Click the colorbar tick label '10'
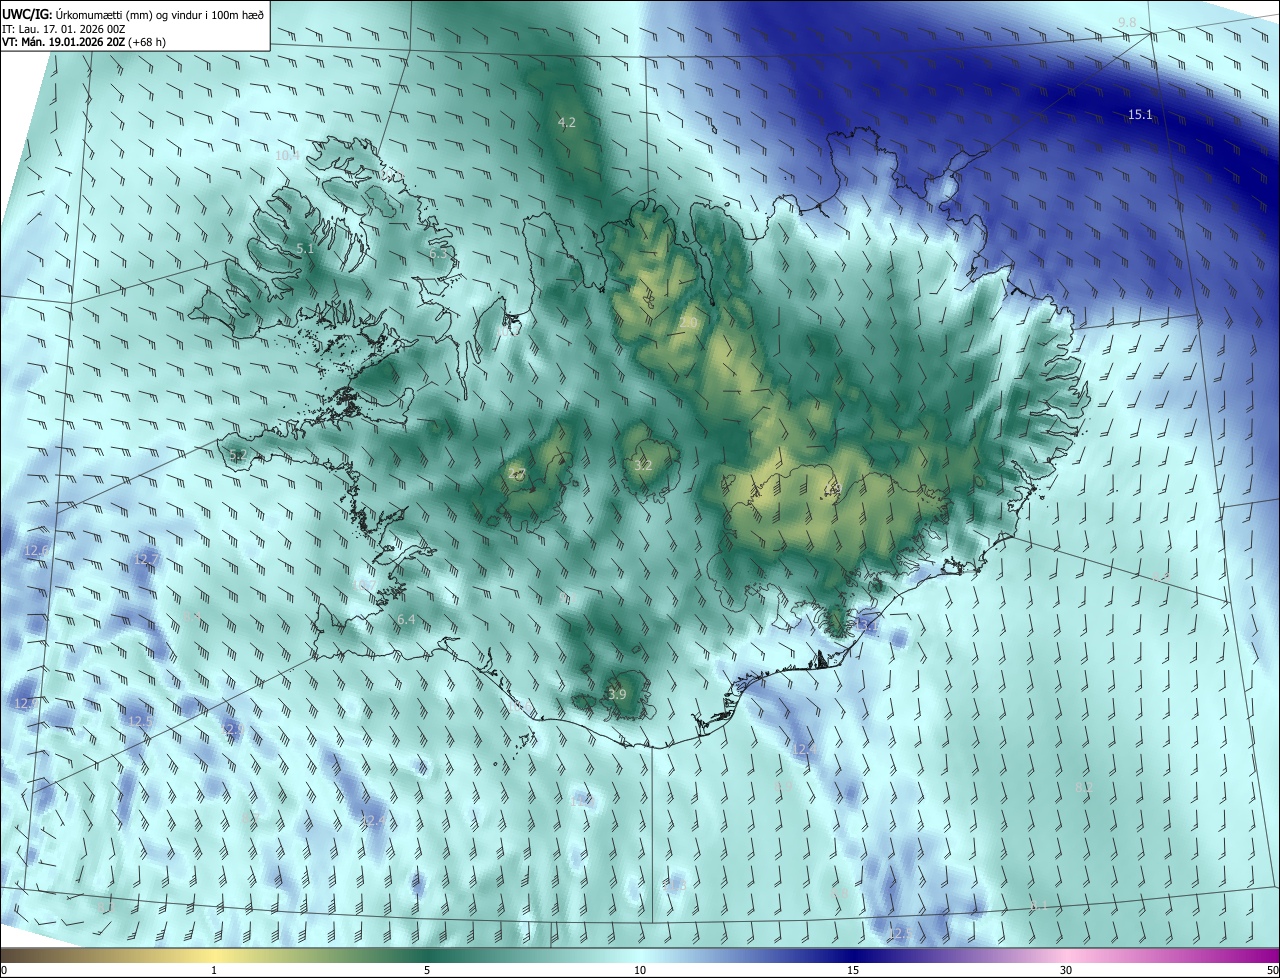This screenshot has height=978, width=1280. (x=640, y=970)
